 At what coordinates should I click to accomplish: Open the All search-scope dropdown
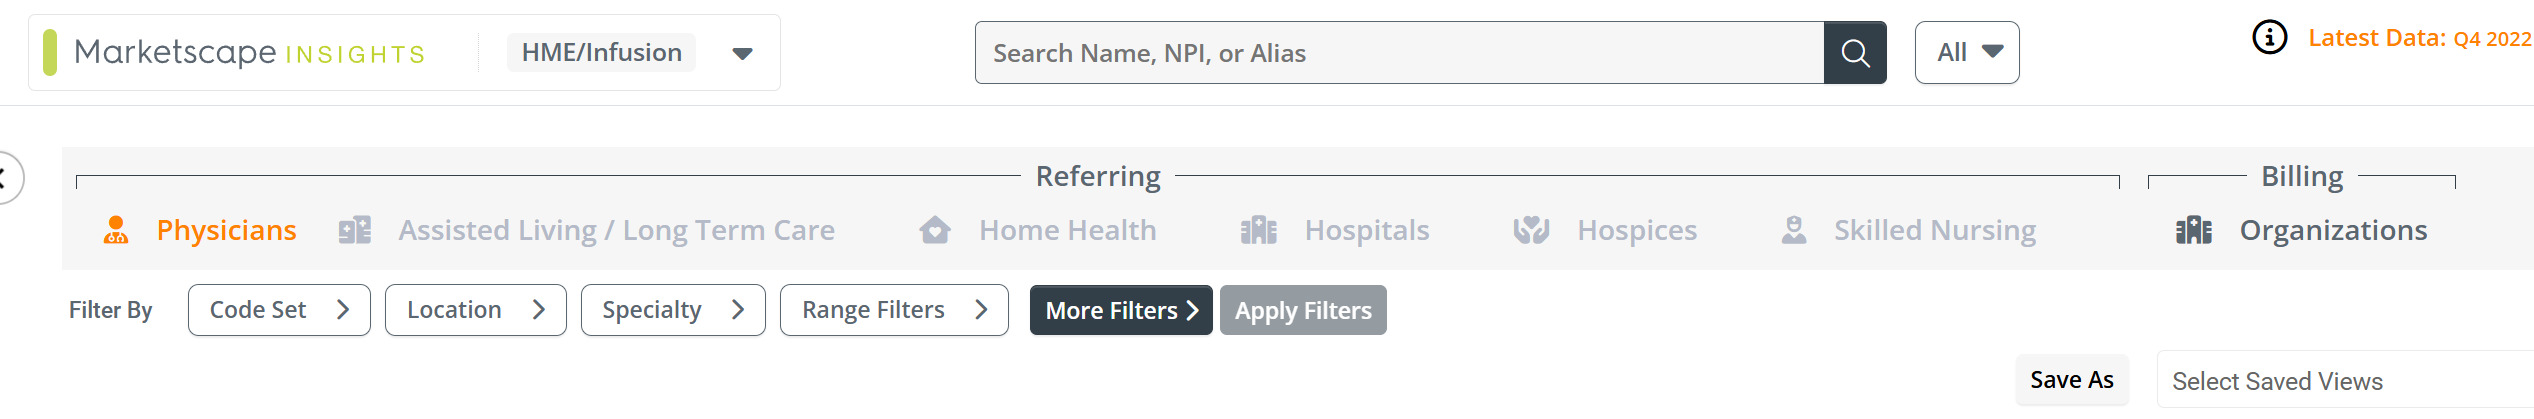pos(1966,53)
